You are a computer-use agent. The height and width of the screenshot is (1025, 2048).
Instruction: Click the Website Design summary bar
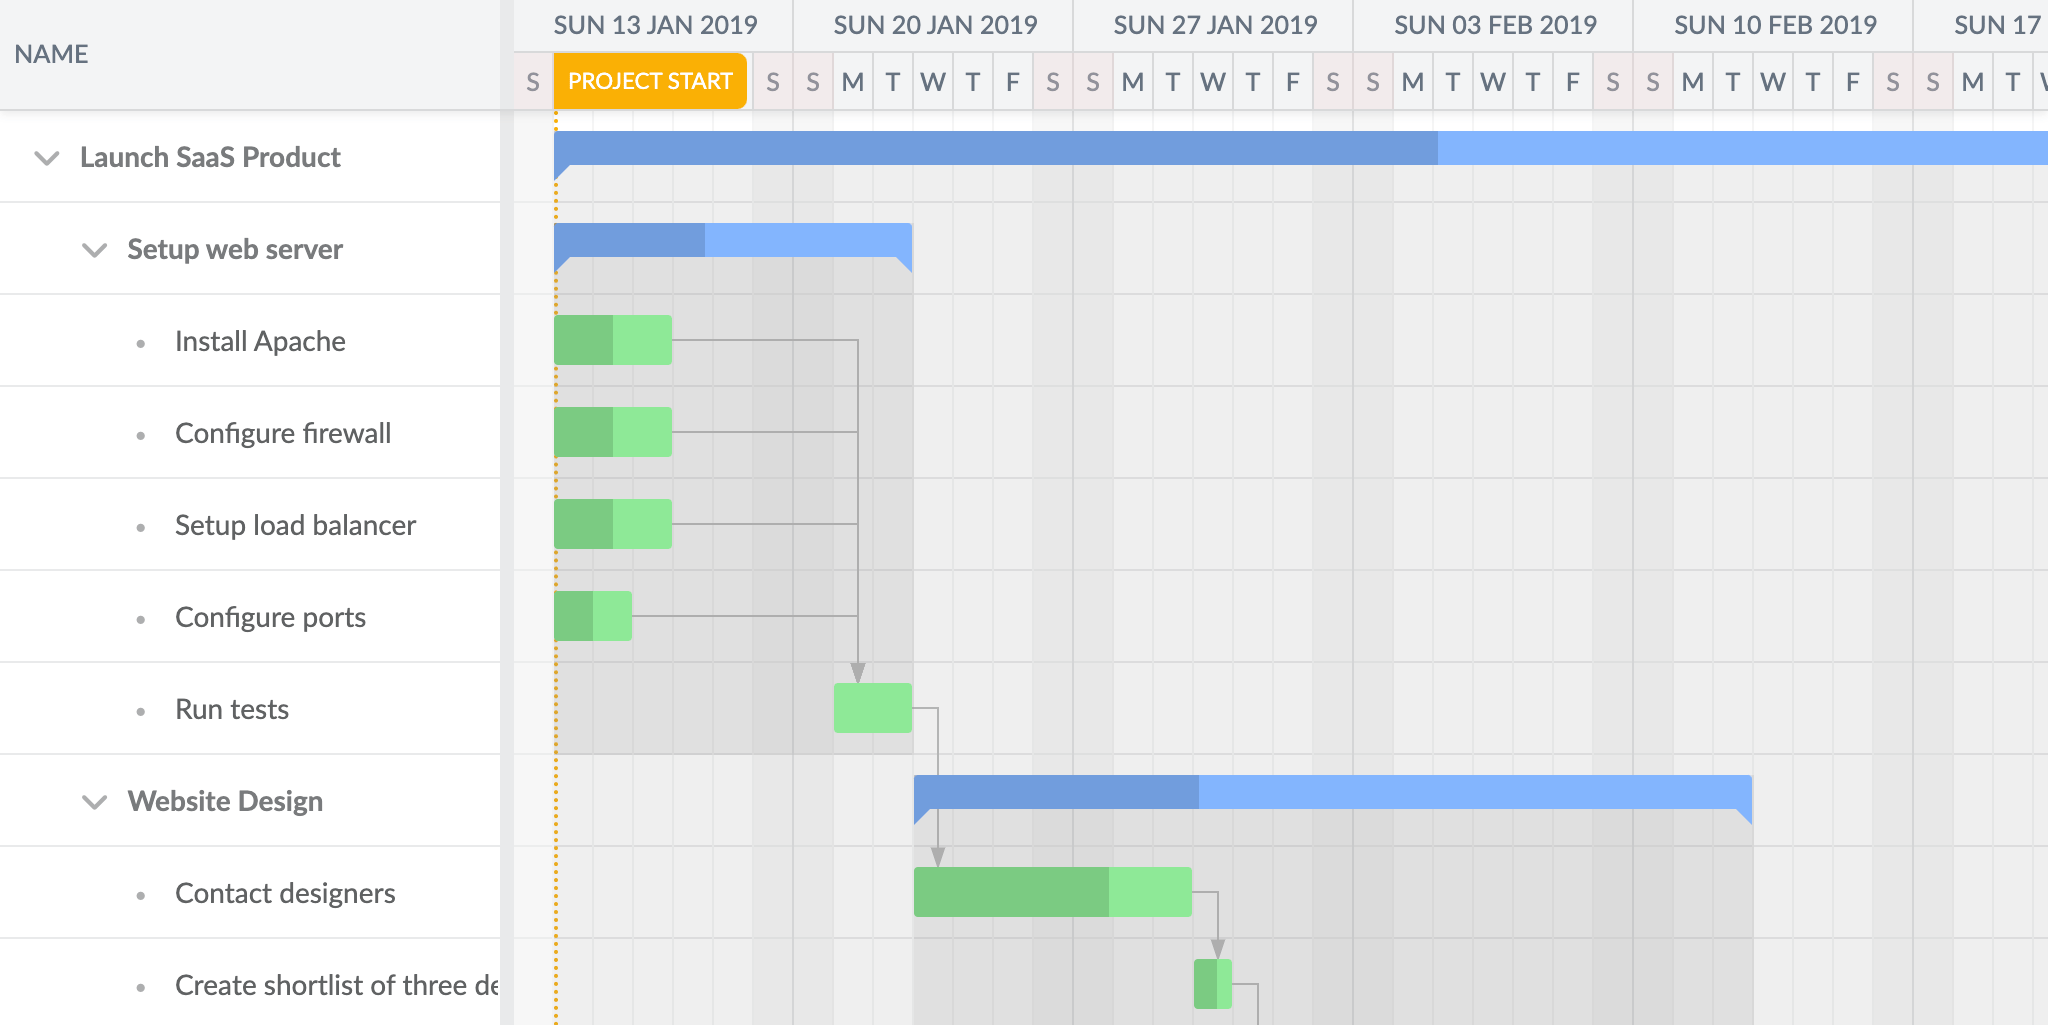click(x=1332, y=792)
